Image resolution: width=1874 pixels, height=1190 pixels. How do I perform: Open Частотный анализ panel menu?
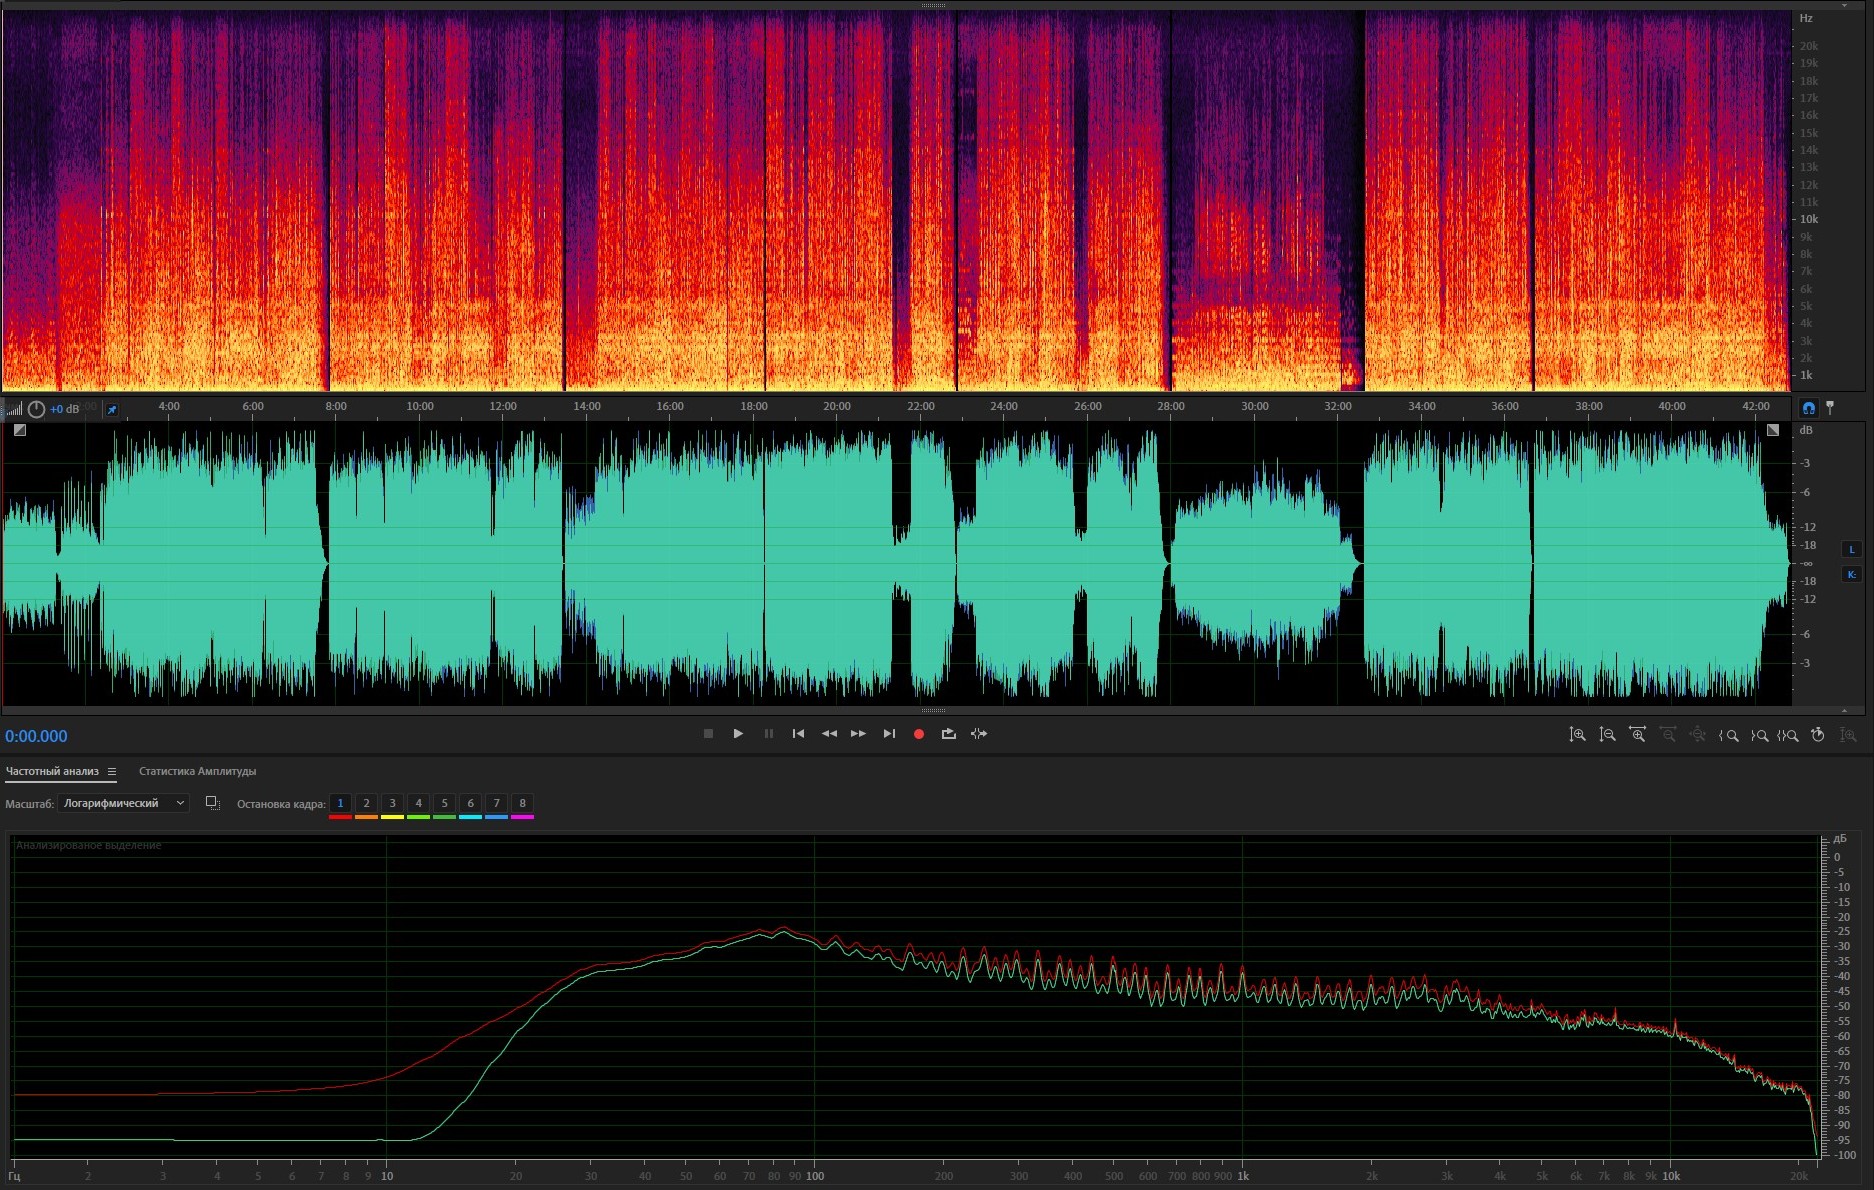click(112, 771)
